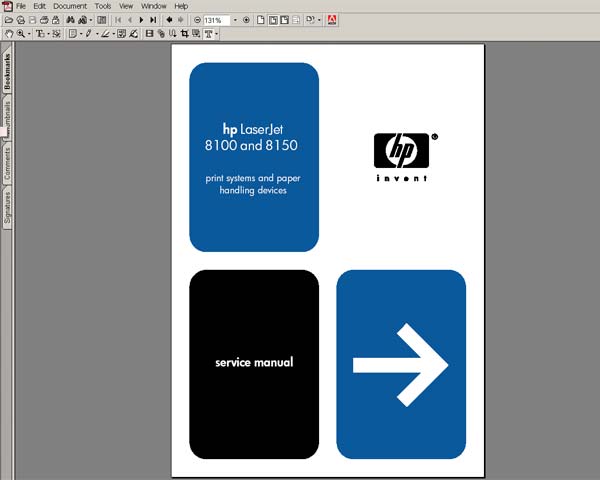Select the Text Select tool
Image resolution: width=600 pixels, height=480 pixels.
click(40, 34)
